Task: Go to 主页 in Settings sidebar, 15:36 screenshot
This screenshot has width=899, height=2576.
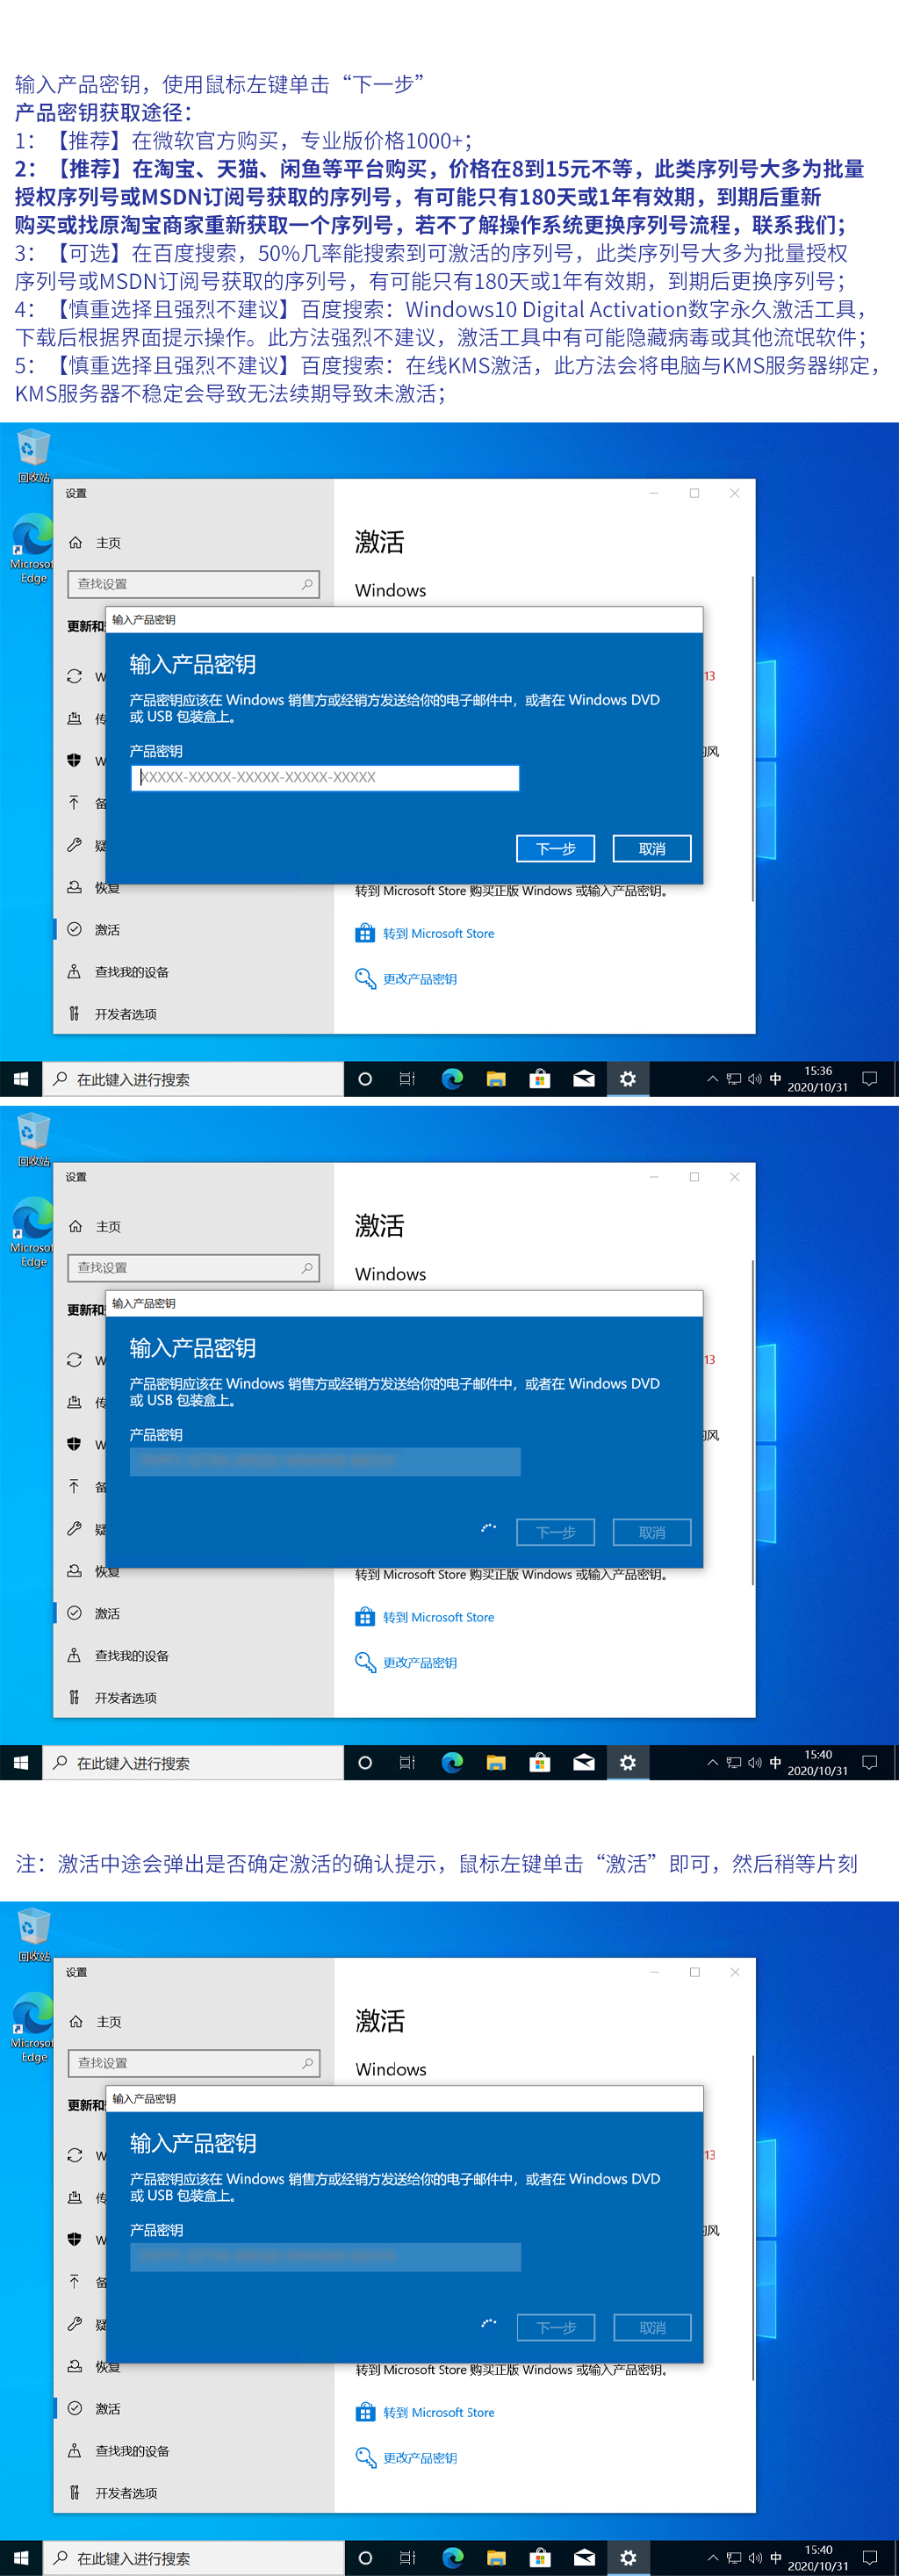Action: pos(95,543)
